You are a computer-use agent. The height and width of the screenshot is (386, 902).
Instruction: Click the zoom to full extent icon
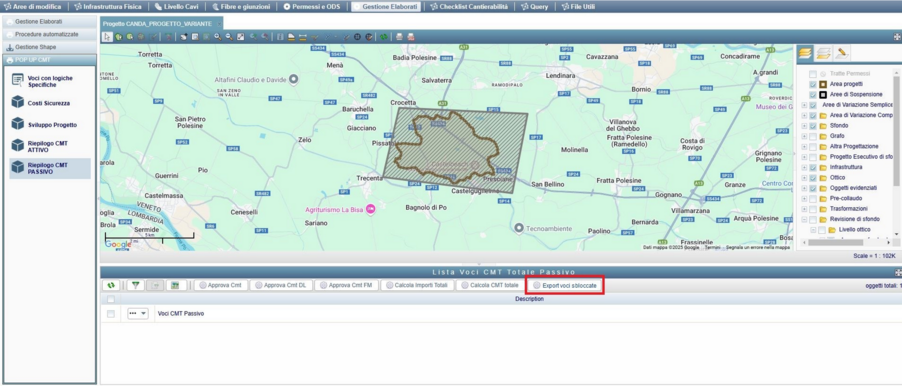[240, 37]
